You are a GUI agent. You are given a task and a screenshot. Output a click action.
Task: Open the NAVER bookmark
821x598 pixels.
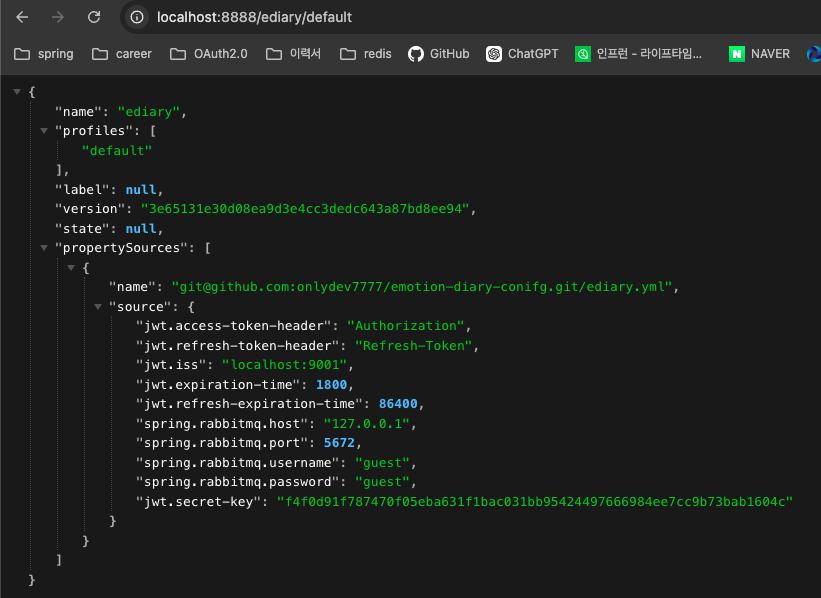pos(759,54)
